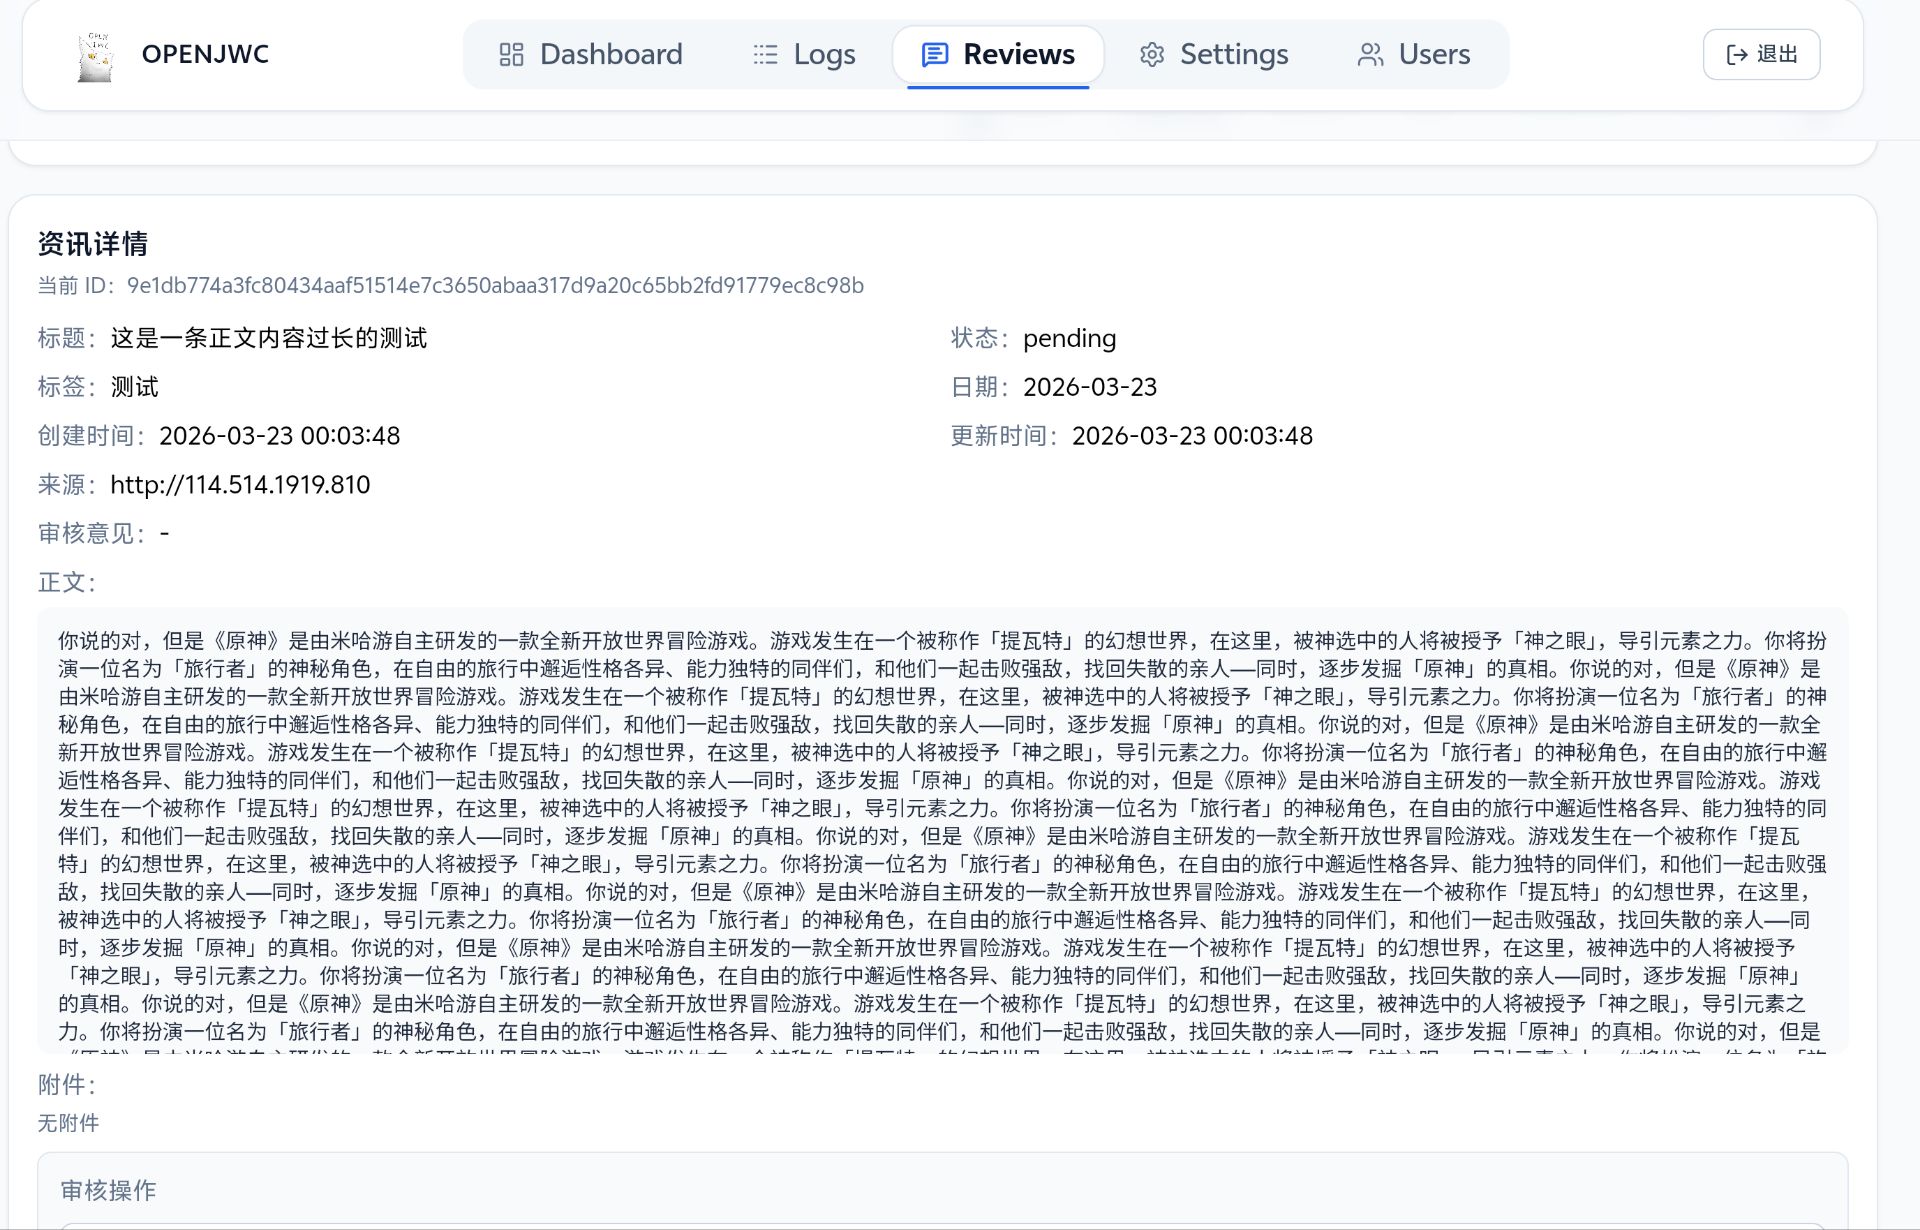Click the 无附件 attachment text
The image size is (1920, 1230).
(68, 1123)
